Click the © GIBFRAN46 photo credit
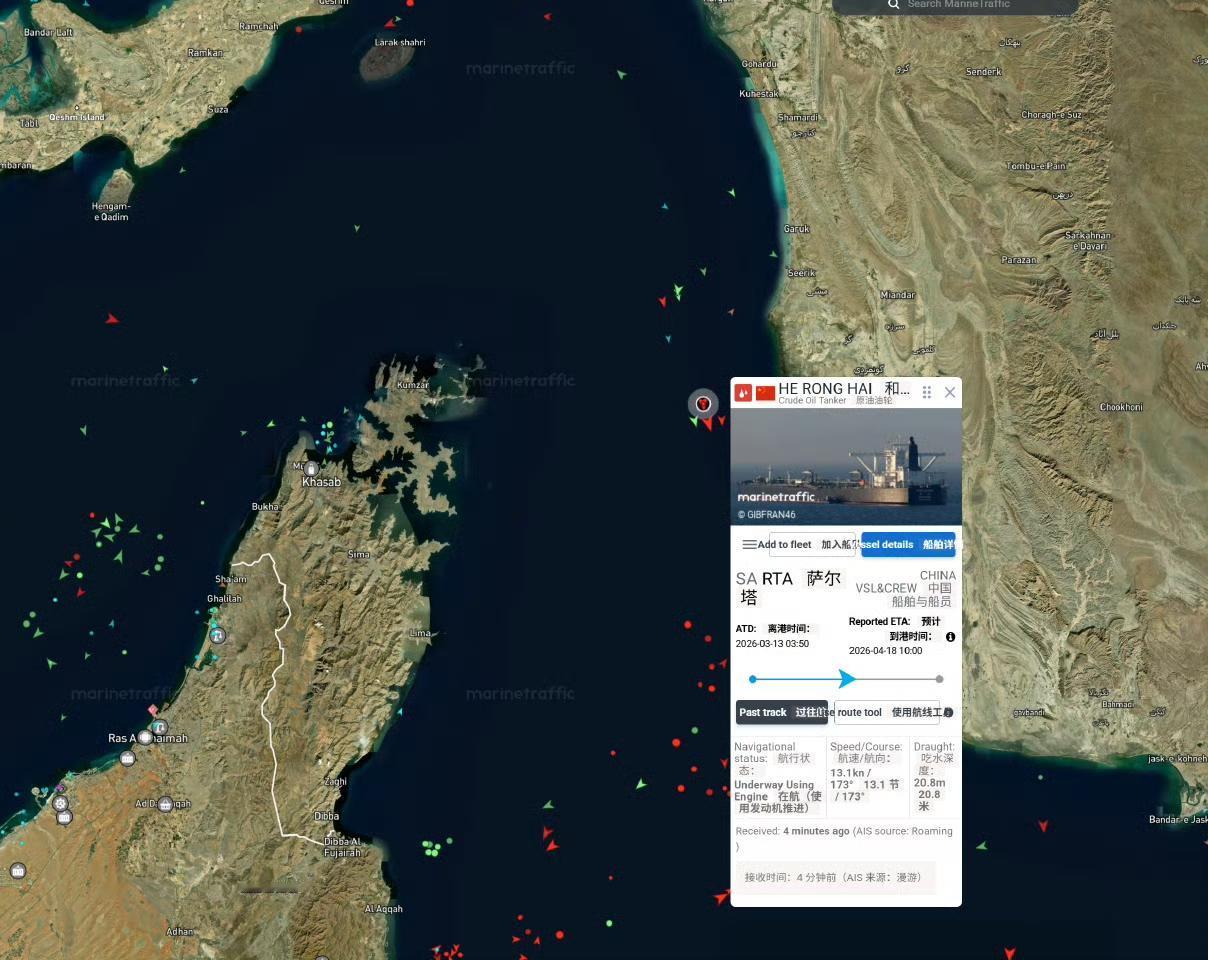The width and height of the screenshot is (1208, 960). [767, 515]
